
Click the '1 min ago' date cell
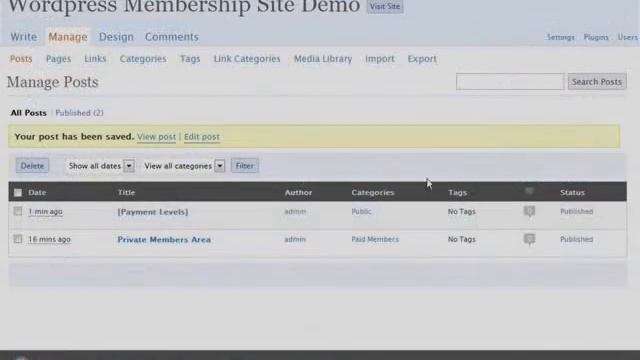[x=45, y=211]
